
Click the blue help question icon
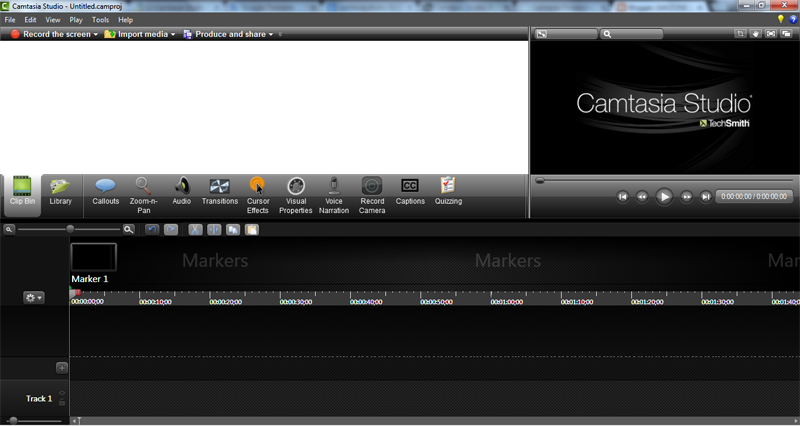[x=793, y=19]
